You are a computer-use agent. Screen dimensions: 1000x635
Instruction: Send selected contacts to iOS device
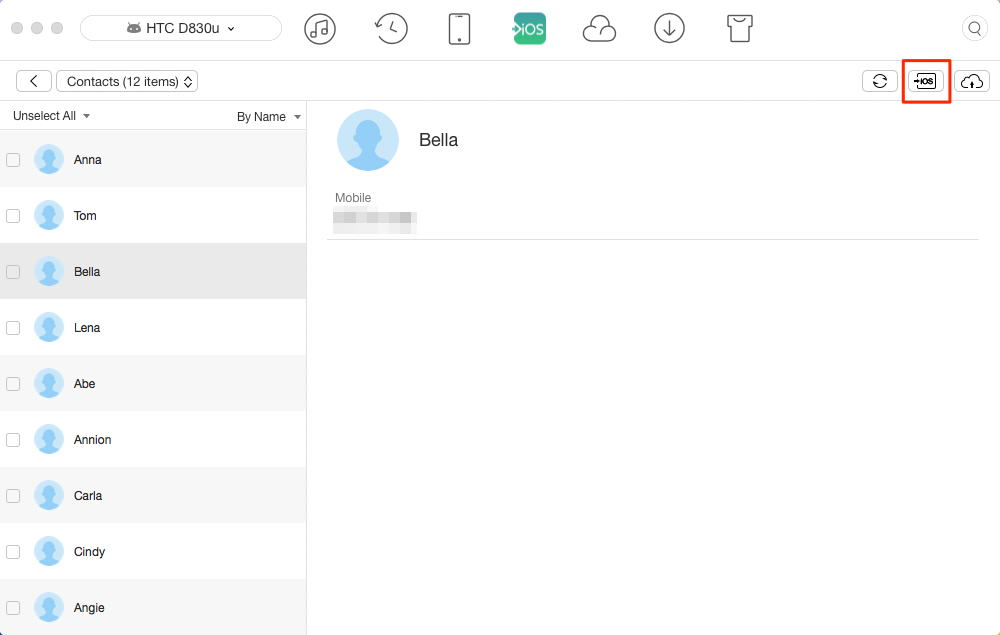tap(926, 81)
